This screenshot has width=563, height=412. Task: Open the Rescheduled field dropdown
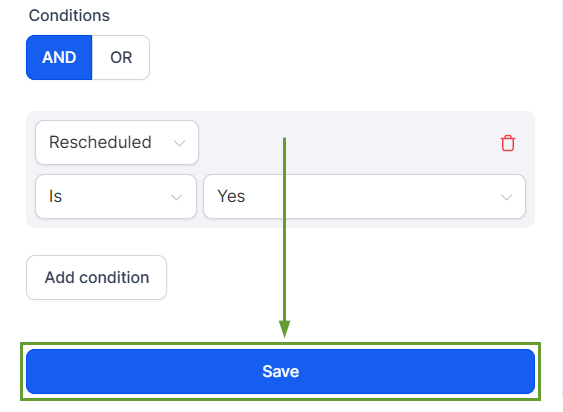pos(117,143)
